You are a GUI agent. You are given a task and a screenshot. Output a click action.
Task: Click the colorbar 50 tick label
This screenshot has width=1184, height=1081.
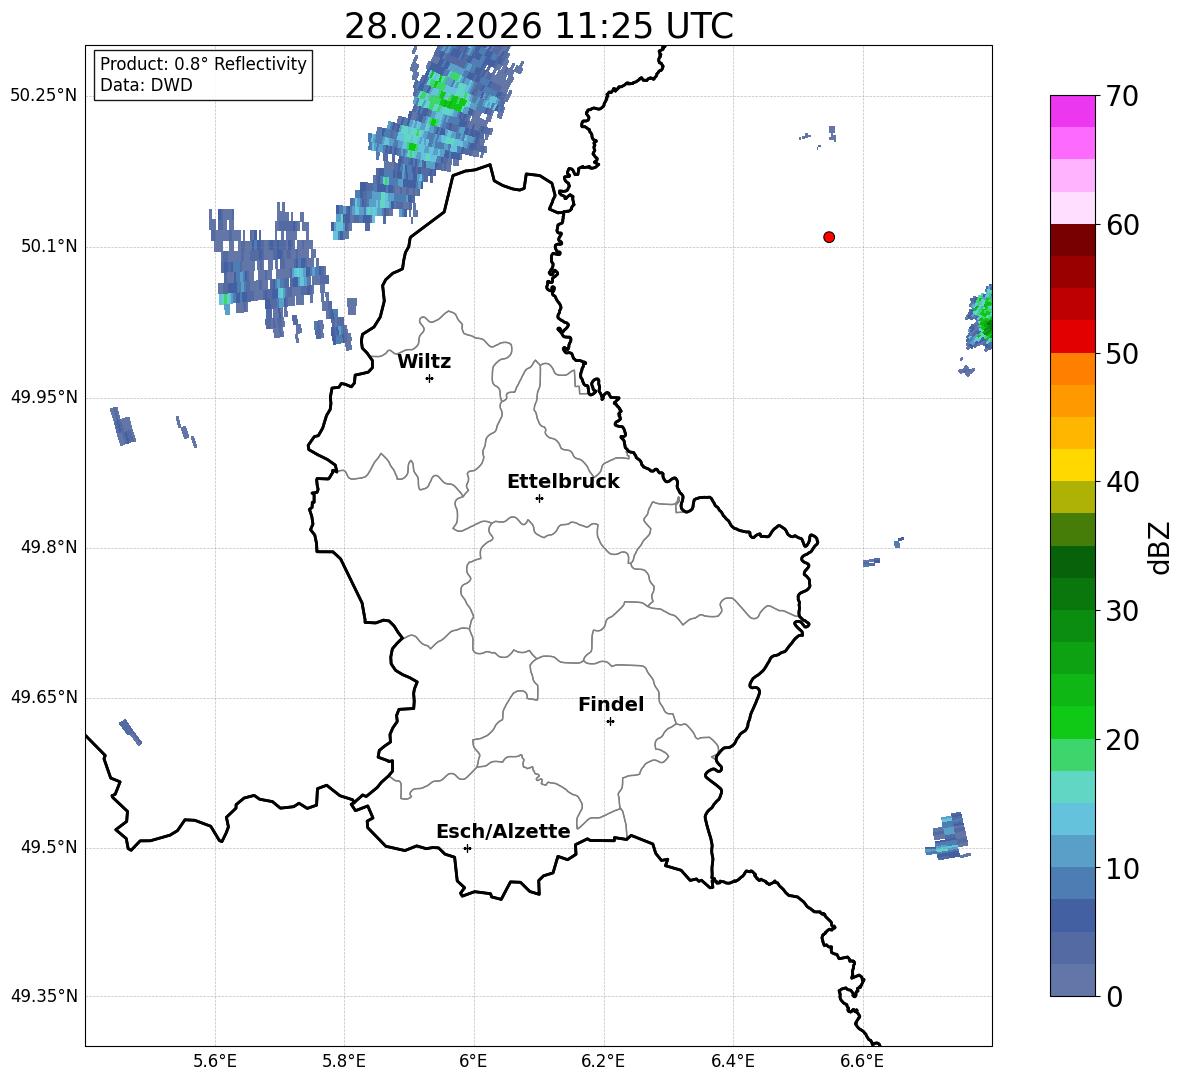pos(1122,354)
